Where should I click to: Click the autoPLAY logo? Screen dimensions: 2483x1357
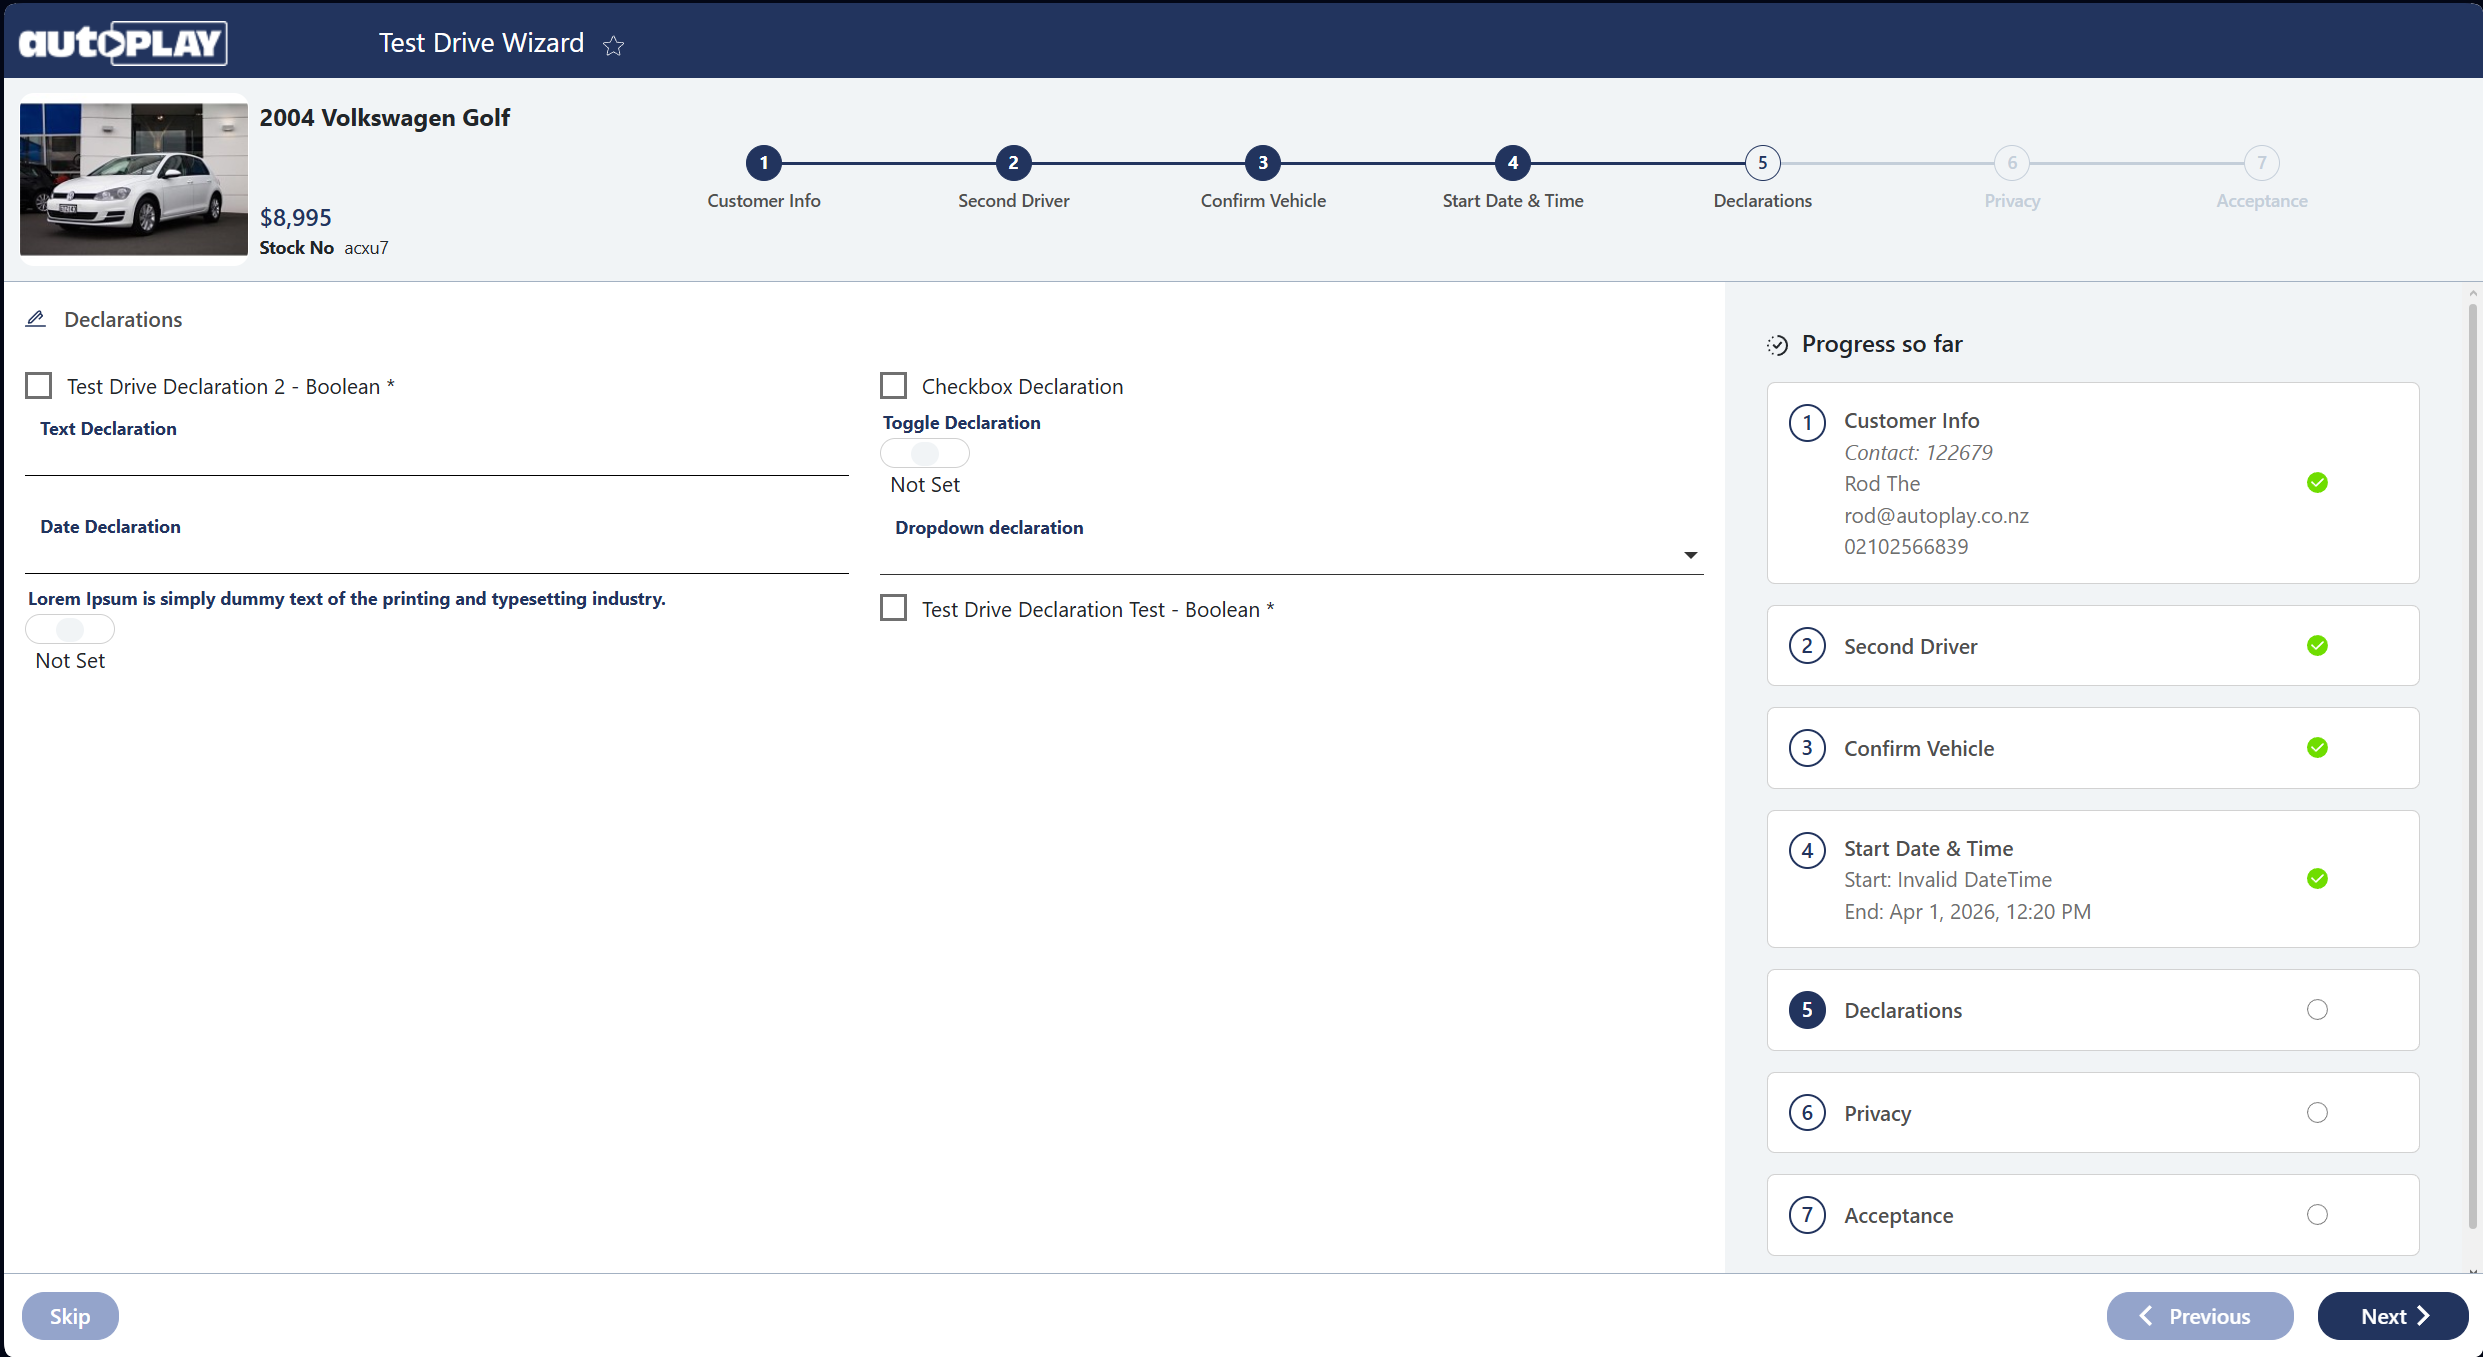[x=122, y=43]
